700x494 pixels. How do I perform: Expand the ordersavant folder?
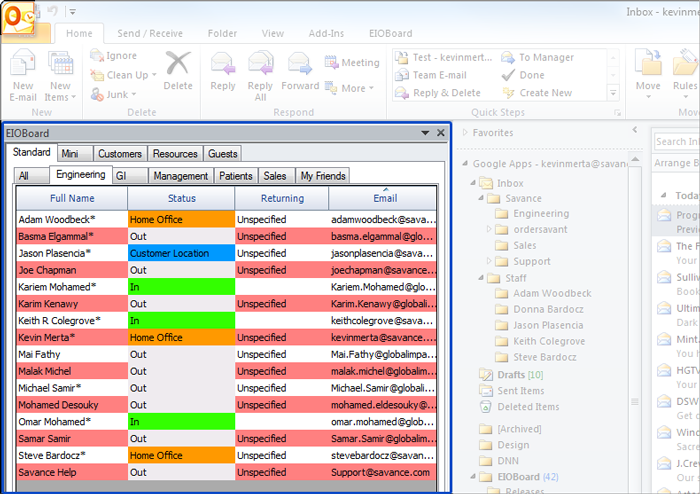489,229
